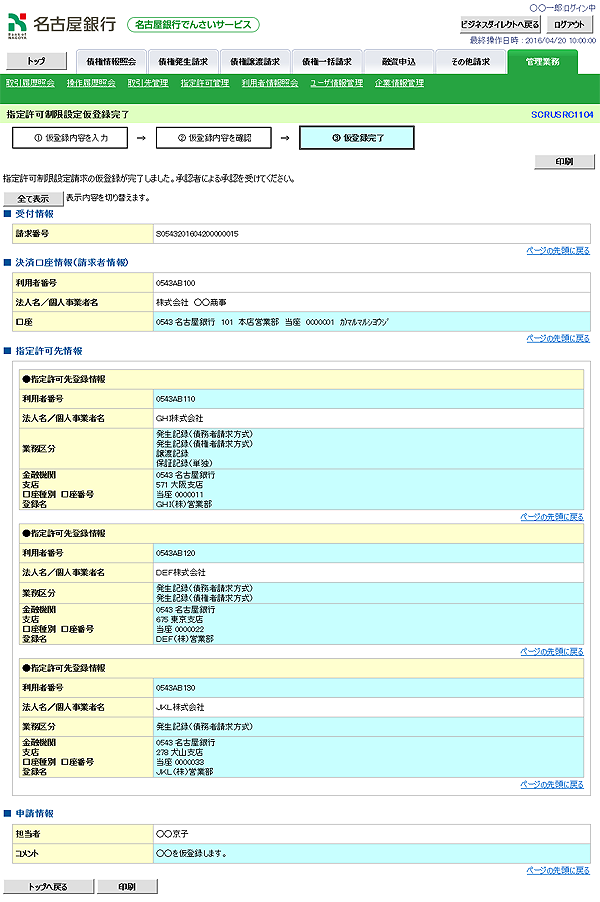Screen dimensions: 600x902
Task: Click company name JKL株式会社
Action: [x=180, y=707]
